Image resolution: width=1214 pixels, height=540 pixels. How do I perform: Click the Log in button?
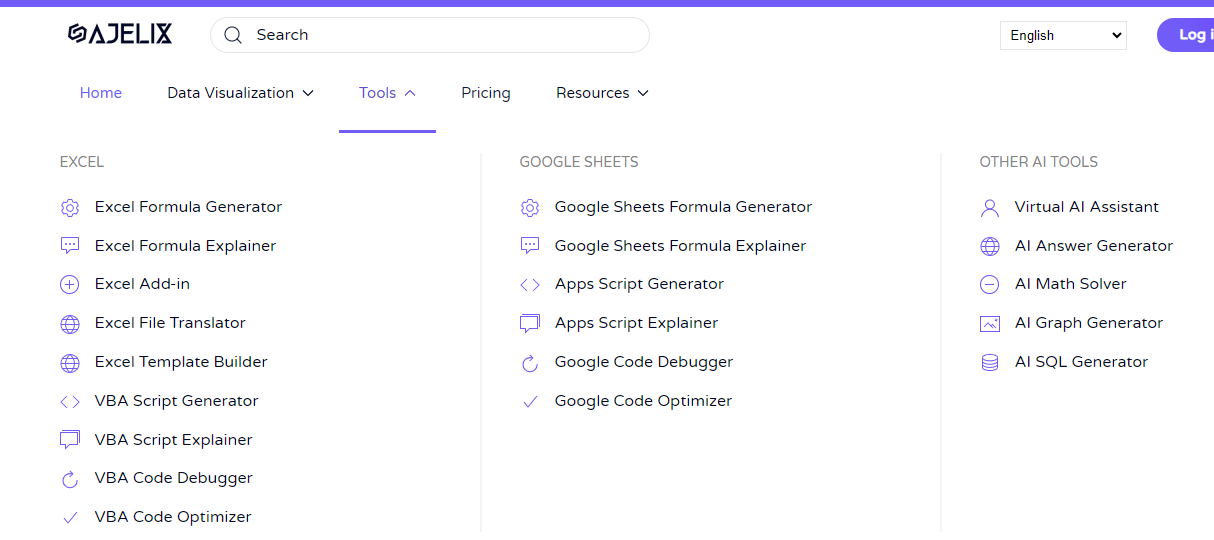(1186, 35)
